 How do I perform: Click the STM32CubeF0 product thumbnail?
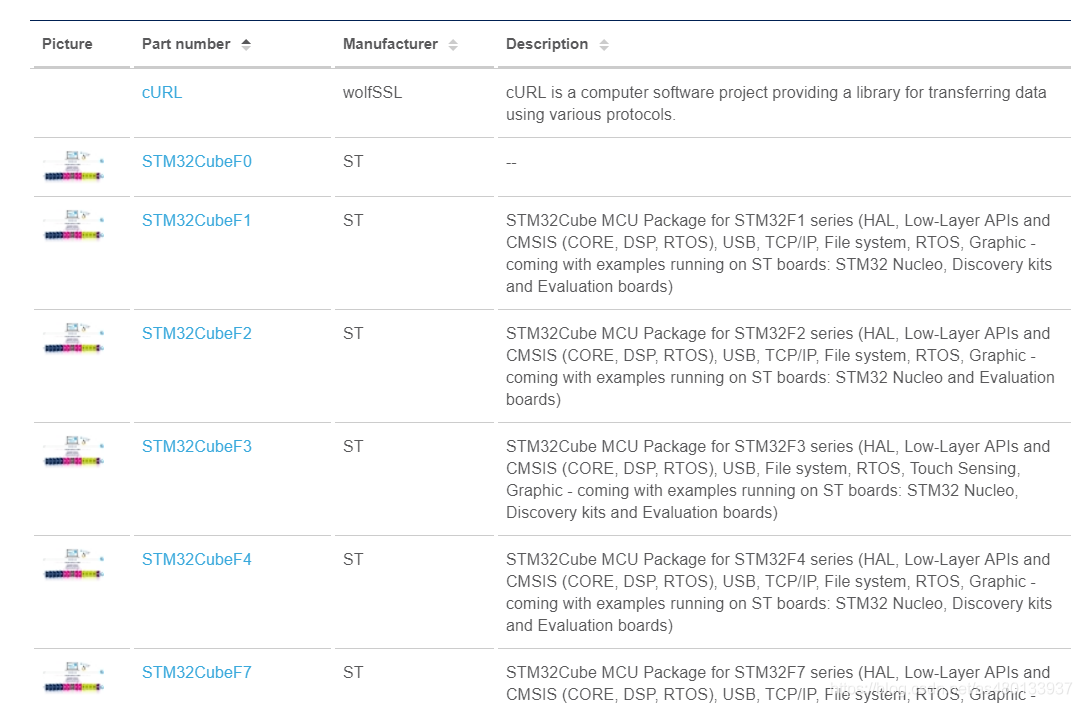click(x=74, y=166)
